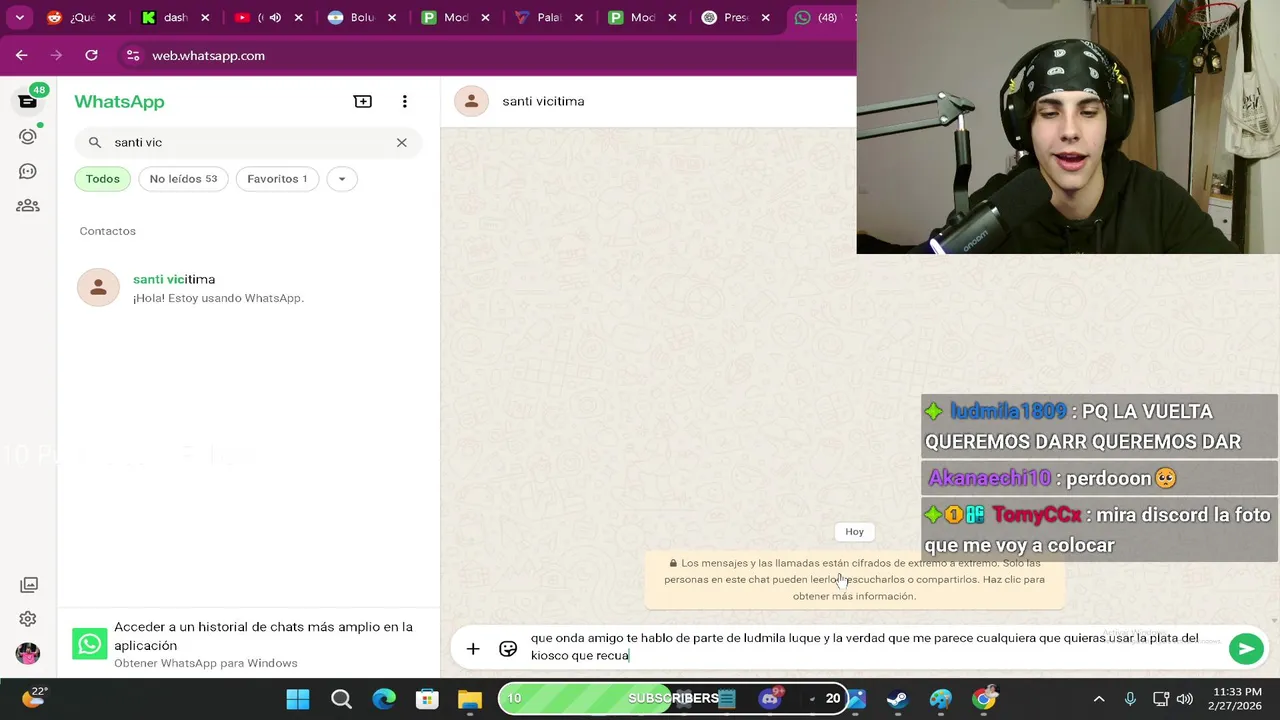Switch to the Kick 'dash' tab

tap(175, 17)
